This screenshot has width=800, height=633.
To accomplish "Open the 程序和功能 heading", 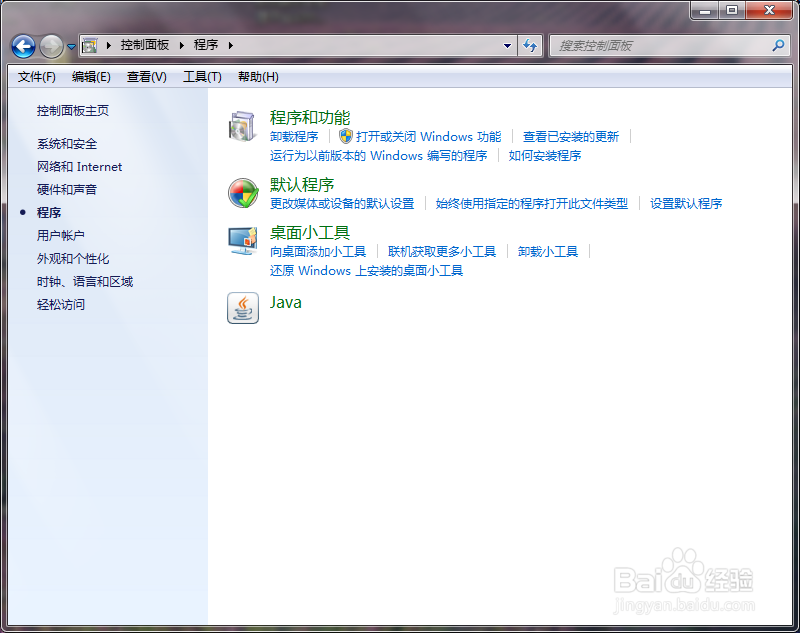I will [310, 118].
